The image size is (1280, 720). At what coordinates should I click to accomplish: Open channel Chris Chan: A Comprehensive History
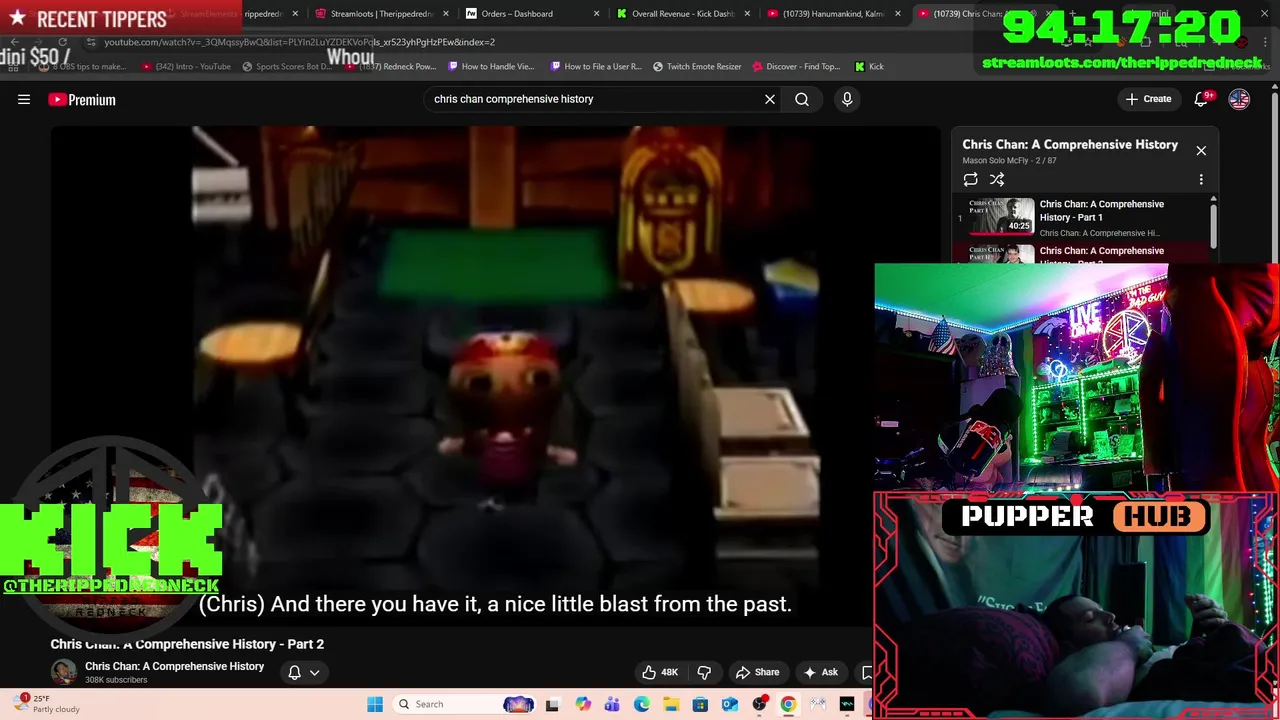[174, 666]
